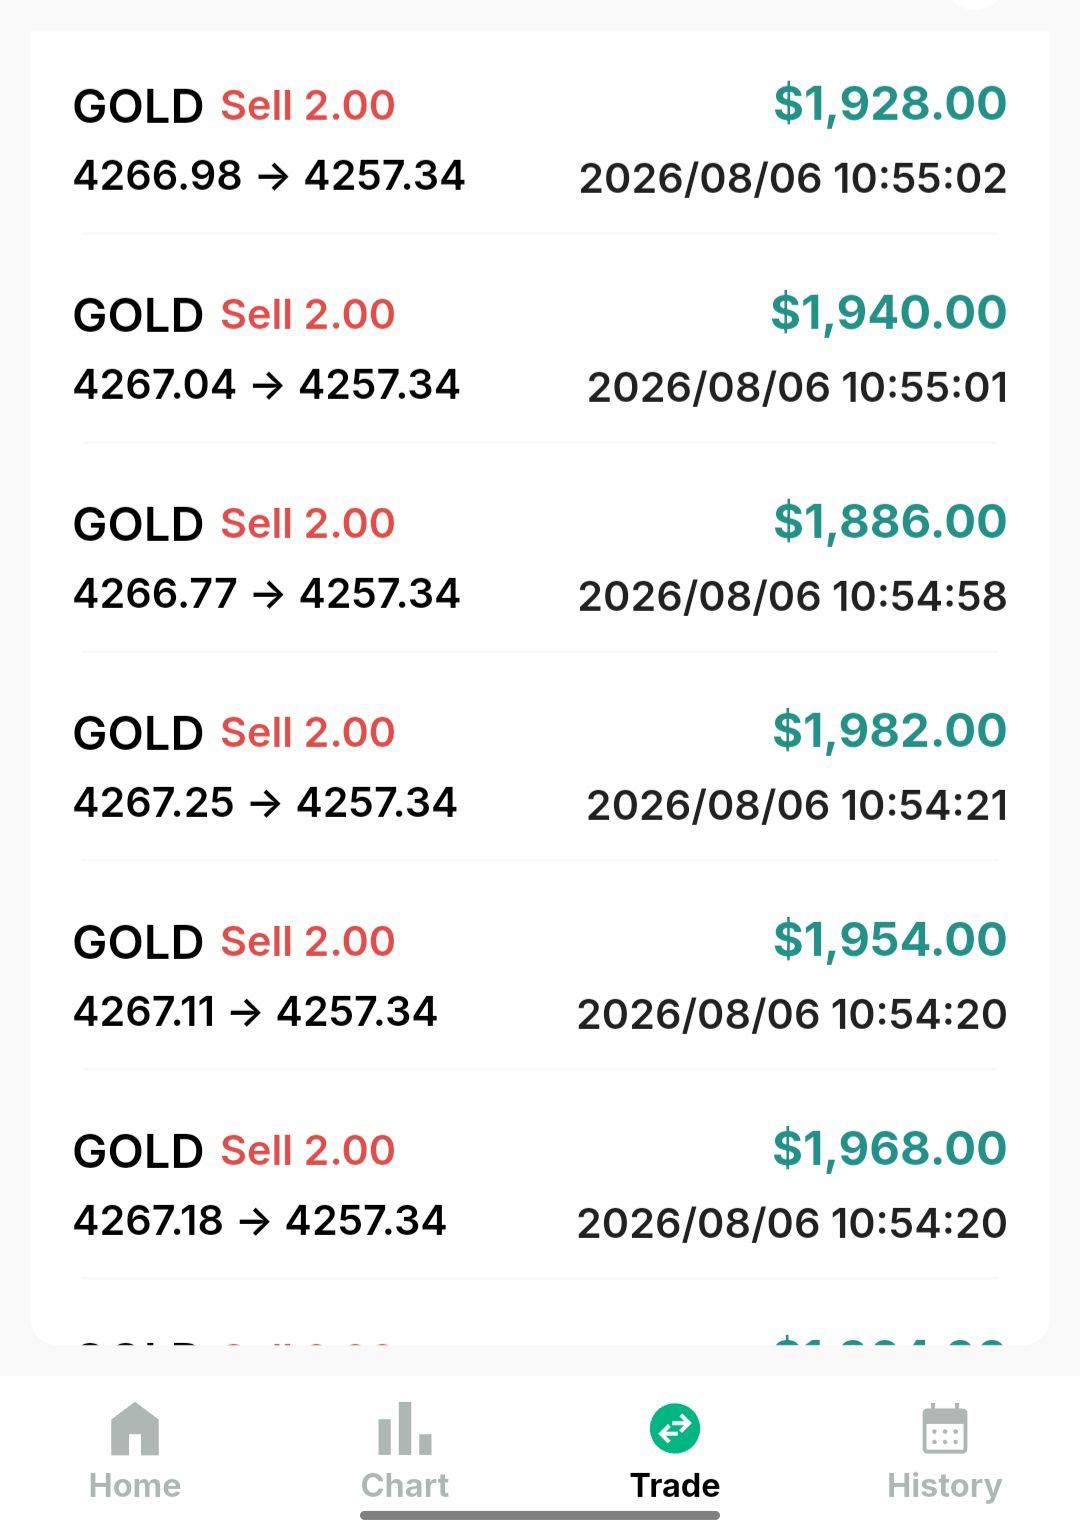1080x1526 pixels.
Task: Open the Home tab icon
Action: click(135, 1428)
